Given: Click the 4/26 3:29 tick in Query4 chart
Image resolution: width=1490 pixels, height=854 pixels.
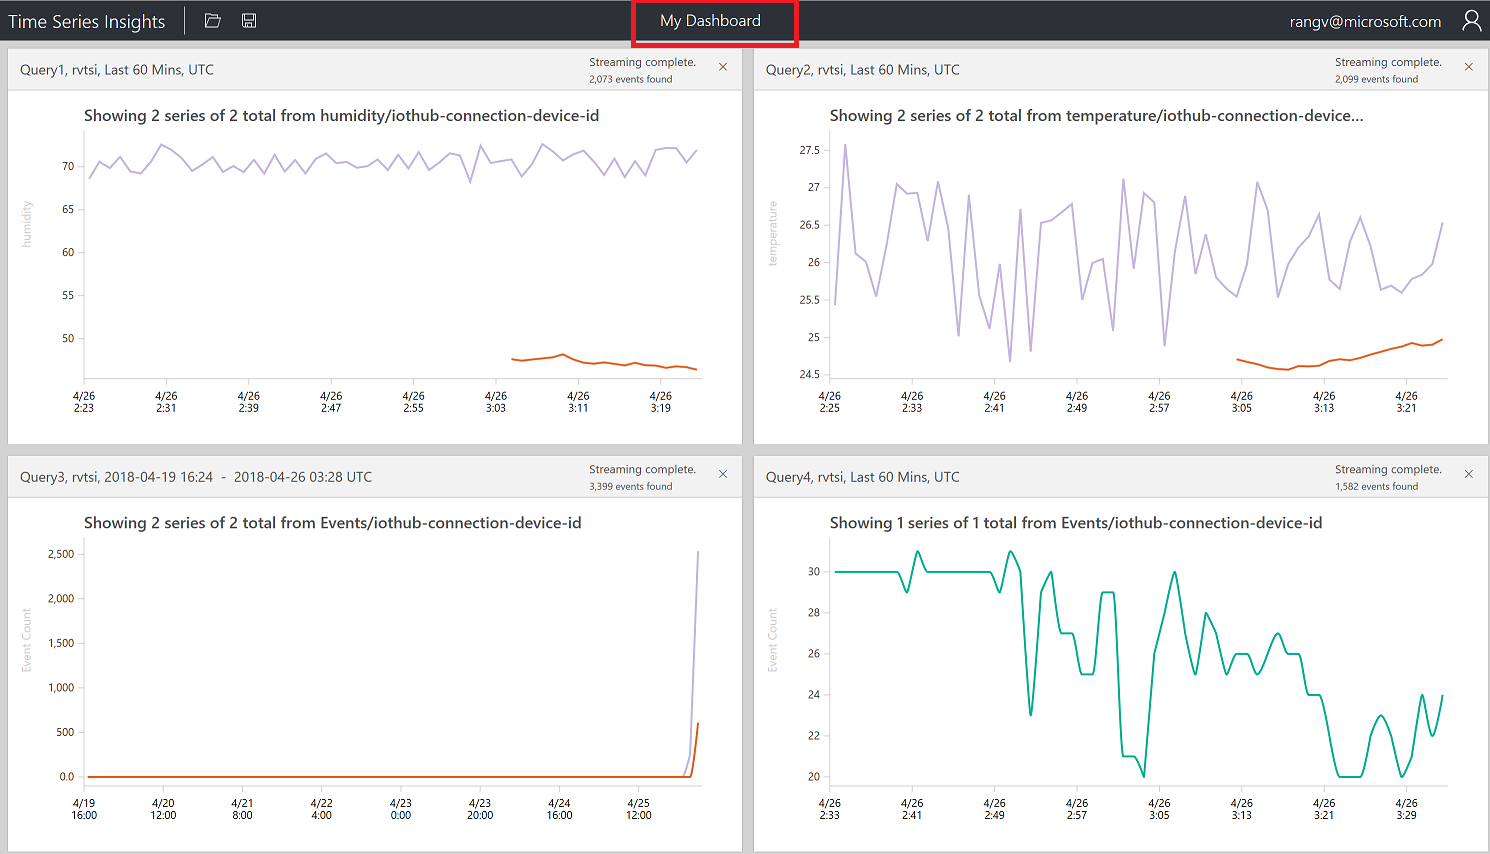Looking at the screenshot, I should click(x=1407, y=809).
